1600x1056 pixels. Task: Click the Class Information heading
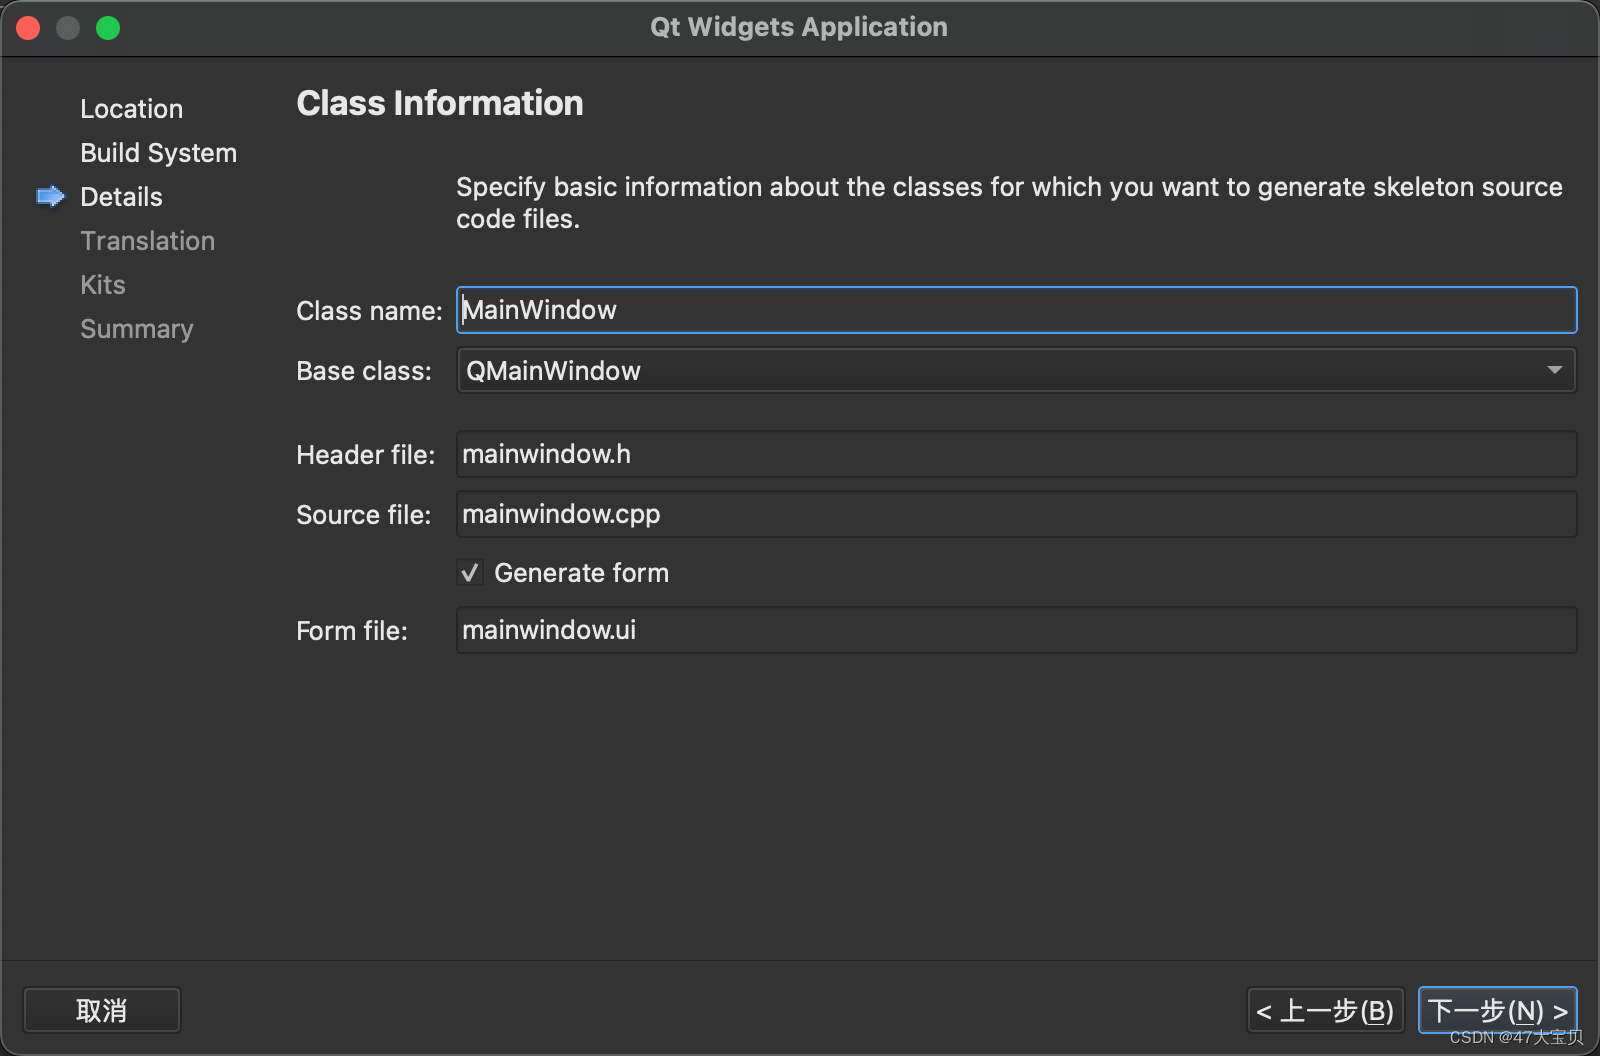coord(440,103)
